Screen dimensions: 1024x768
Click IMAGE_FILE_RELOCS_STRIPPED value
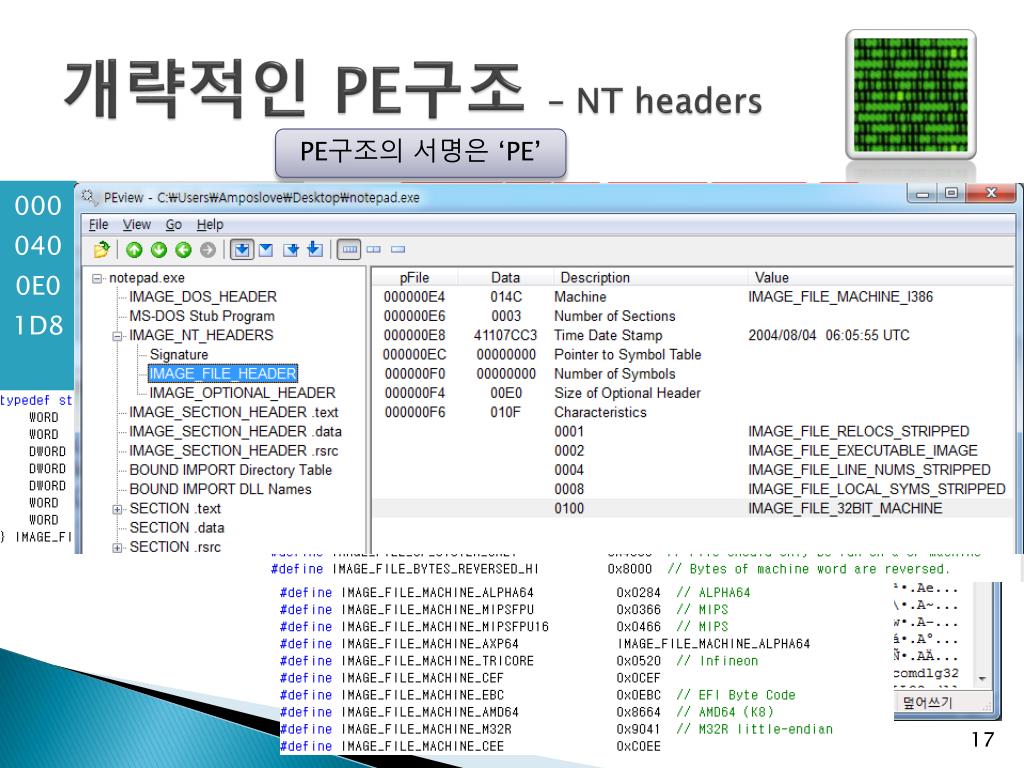[x=859, y=432]
